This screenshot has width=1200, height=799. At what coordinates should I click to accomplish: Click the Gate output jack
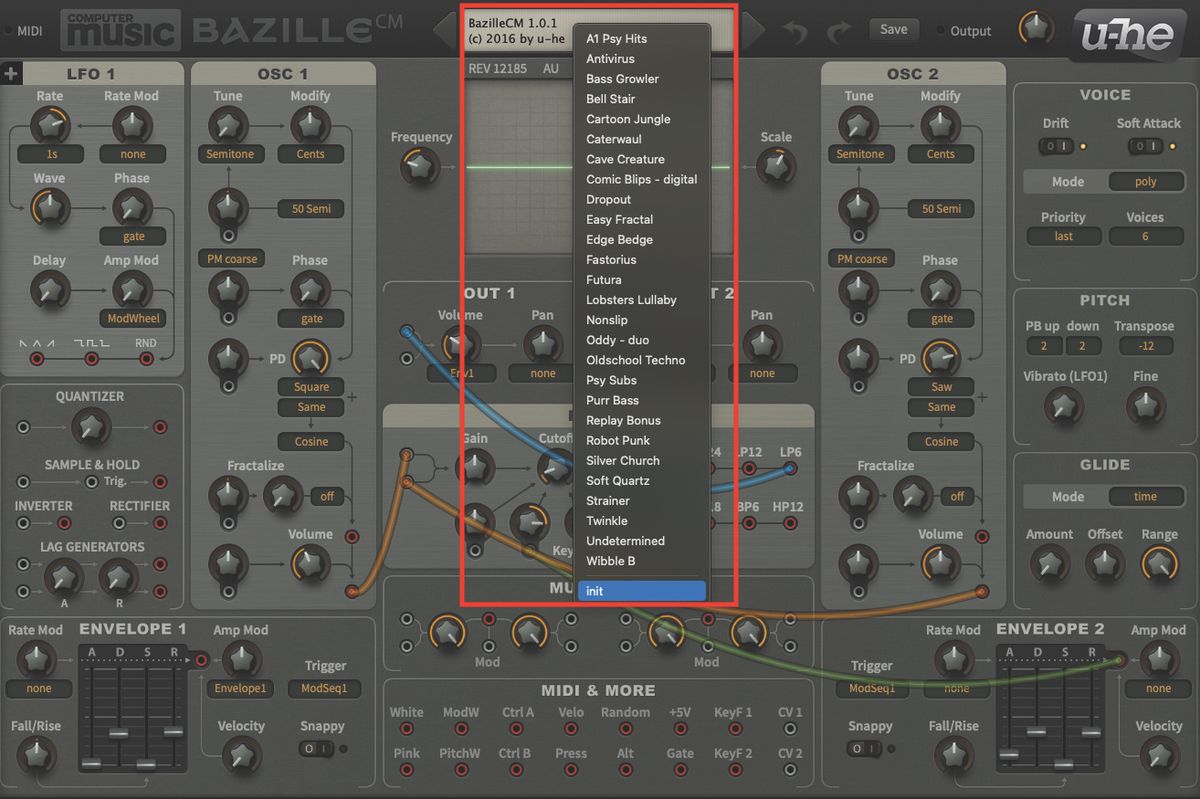click(x=680, y=770)
